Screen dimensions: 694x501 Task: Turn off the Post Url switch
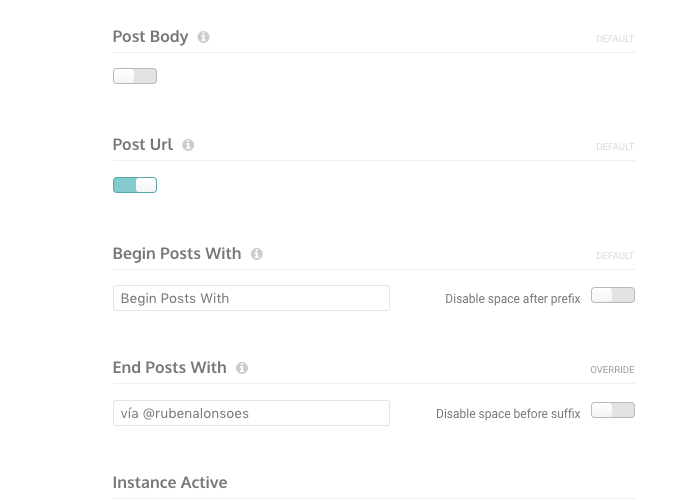point(135,185)
